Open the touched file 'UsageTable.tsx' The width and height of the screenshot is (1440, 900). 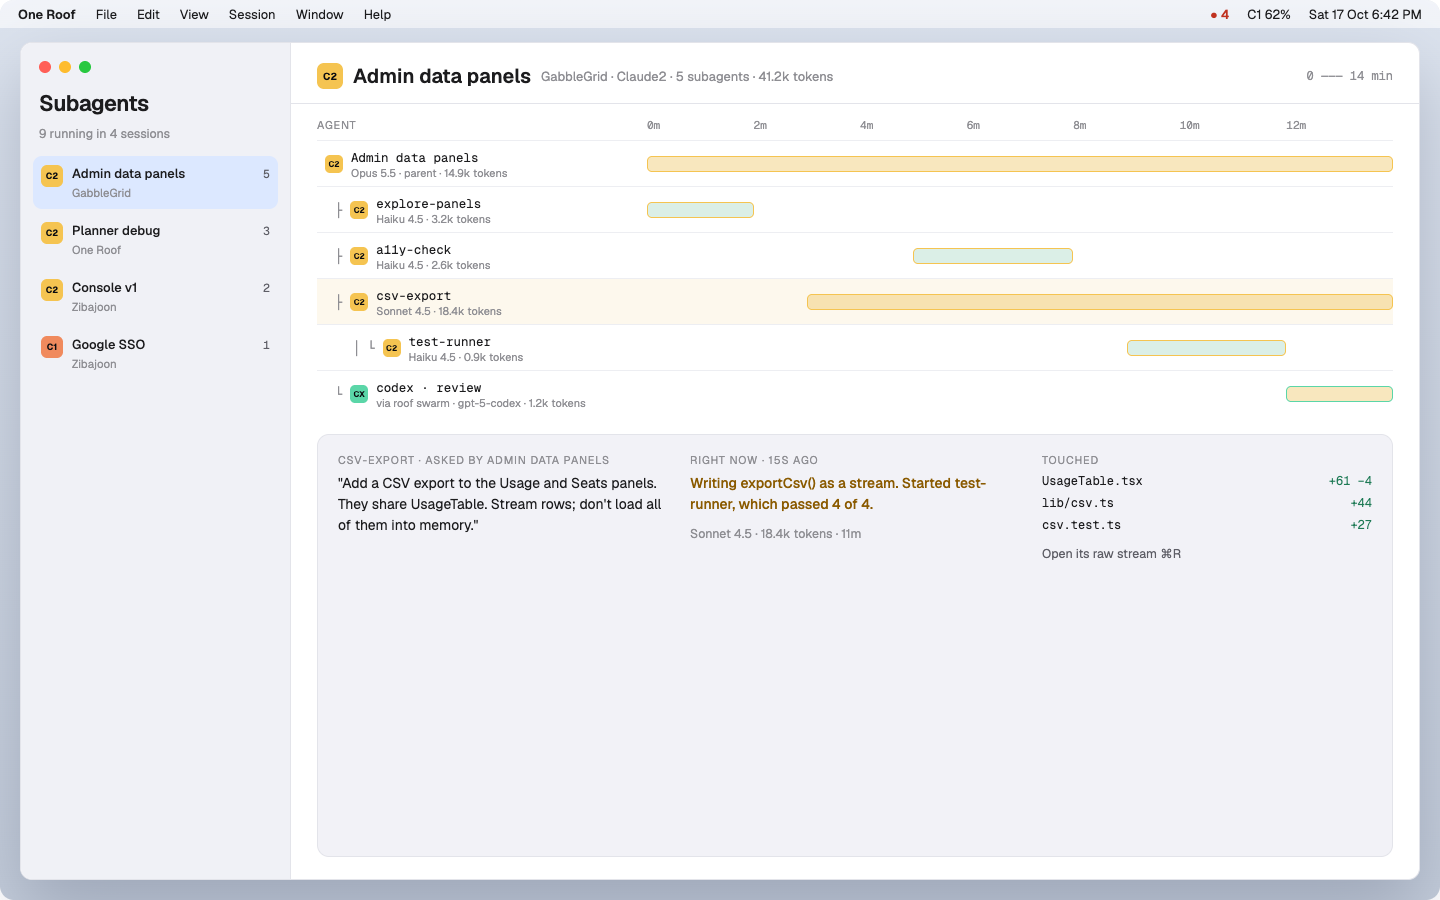(x=1092, y=481)
